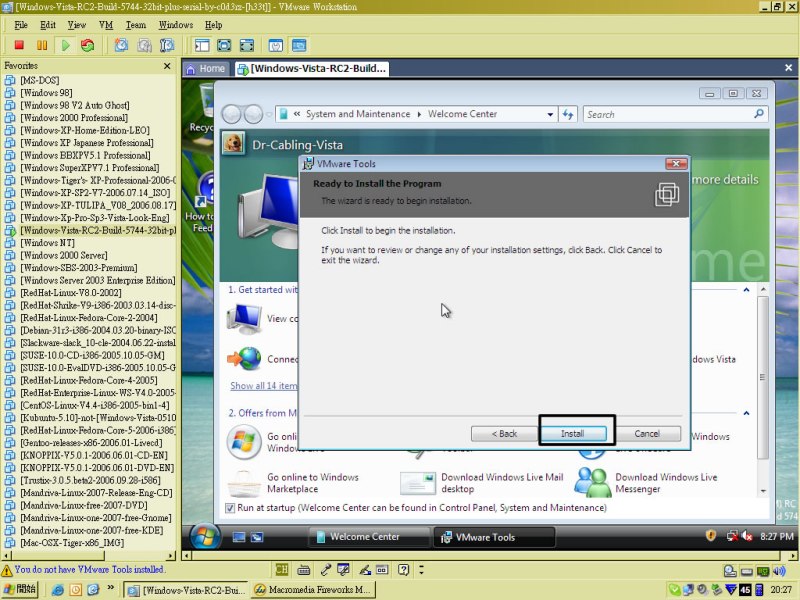The width and height of the screenshot is (800, 600).
Task: Click Install in VMware Tools wizard
Action: (573, 434)
